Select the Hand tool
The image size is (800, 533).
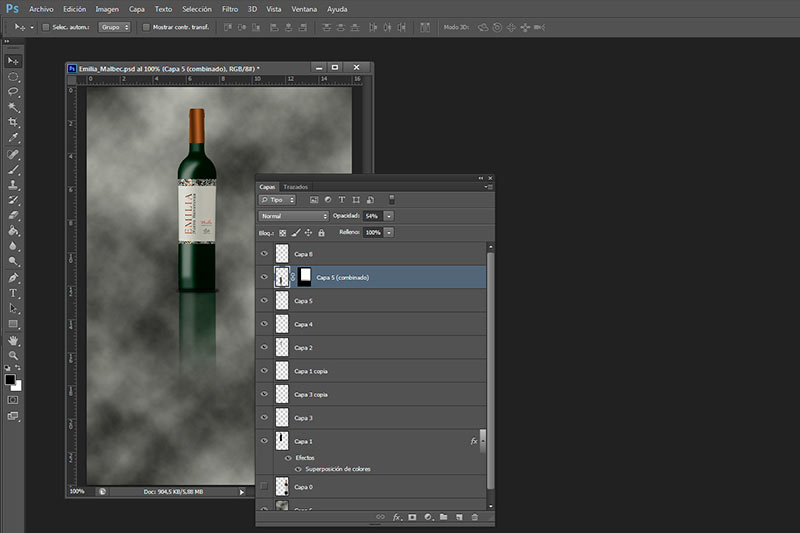[x=13, y=340]
